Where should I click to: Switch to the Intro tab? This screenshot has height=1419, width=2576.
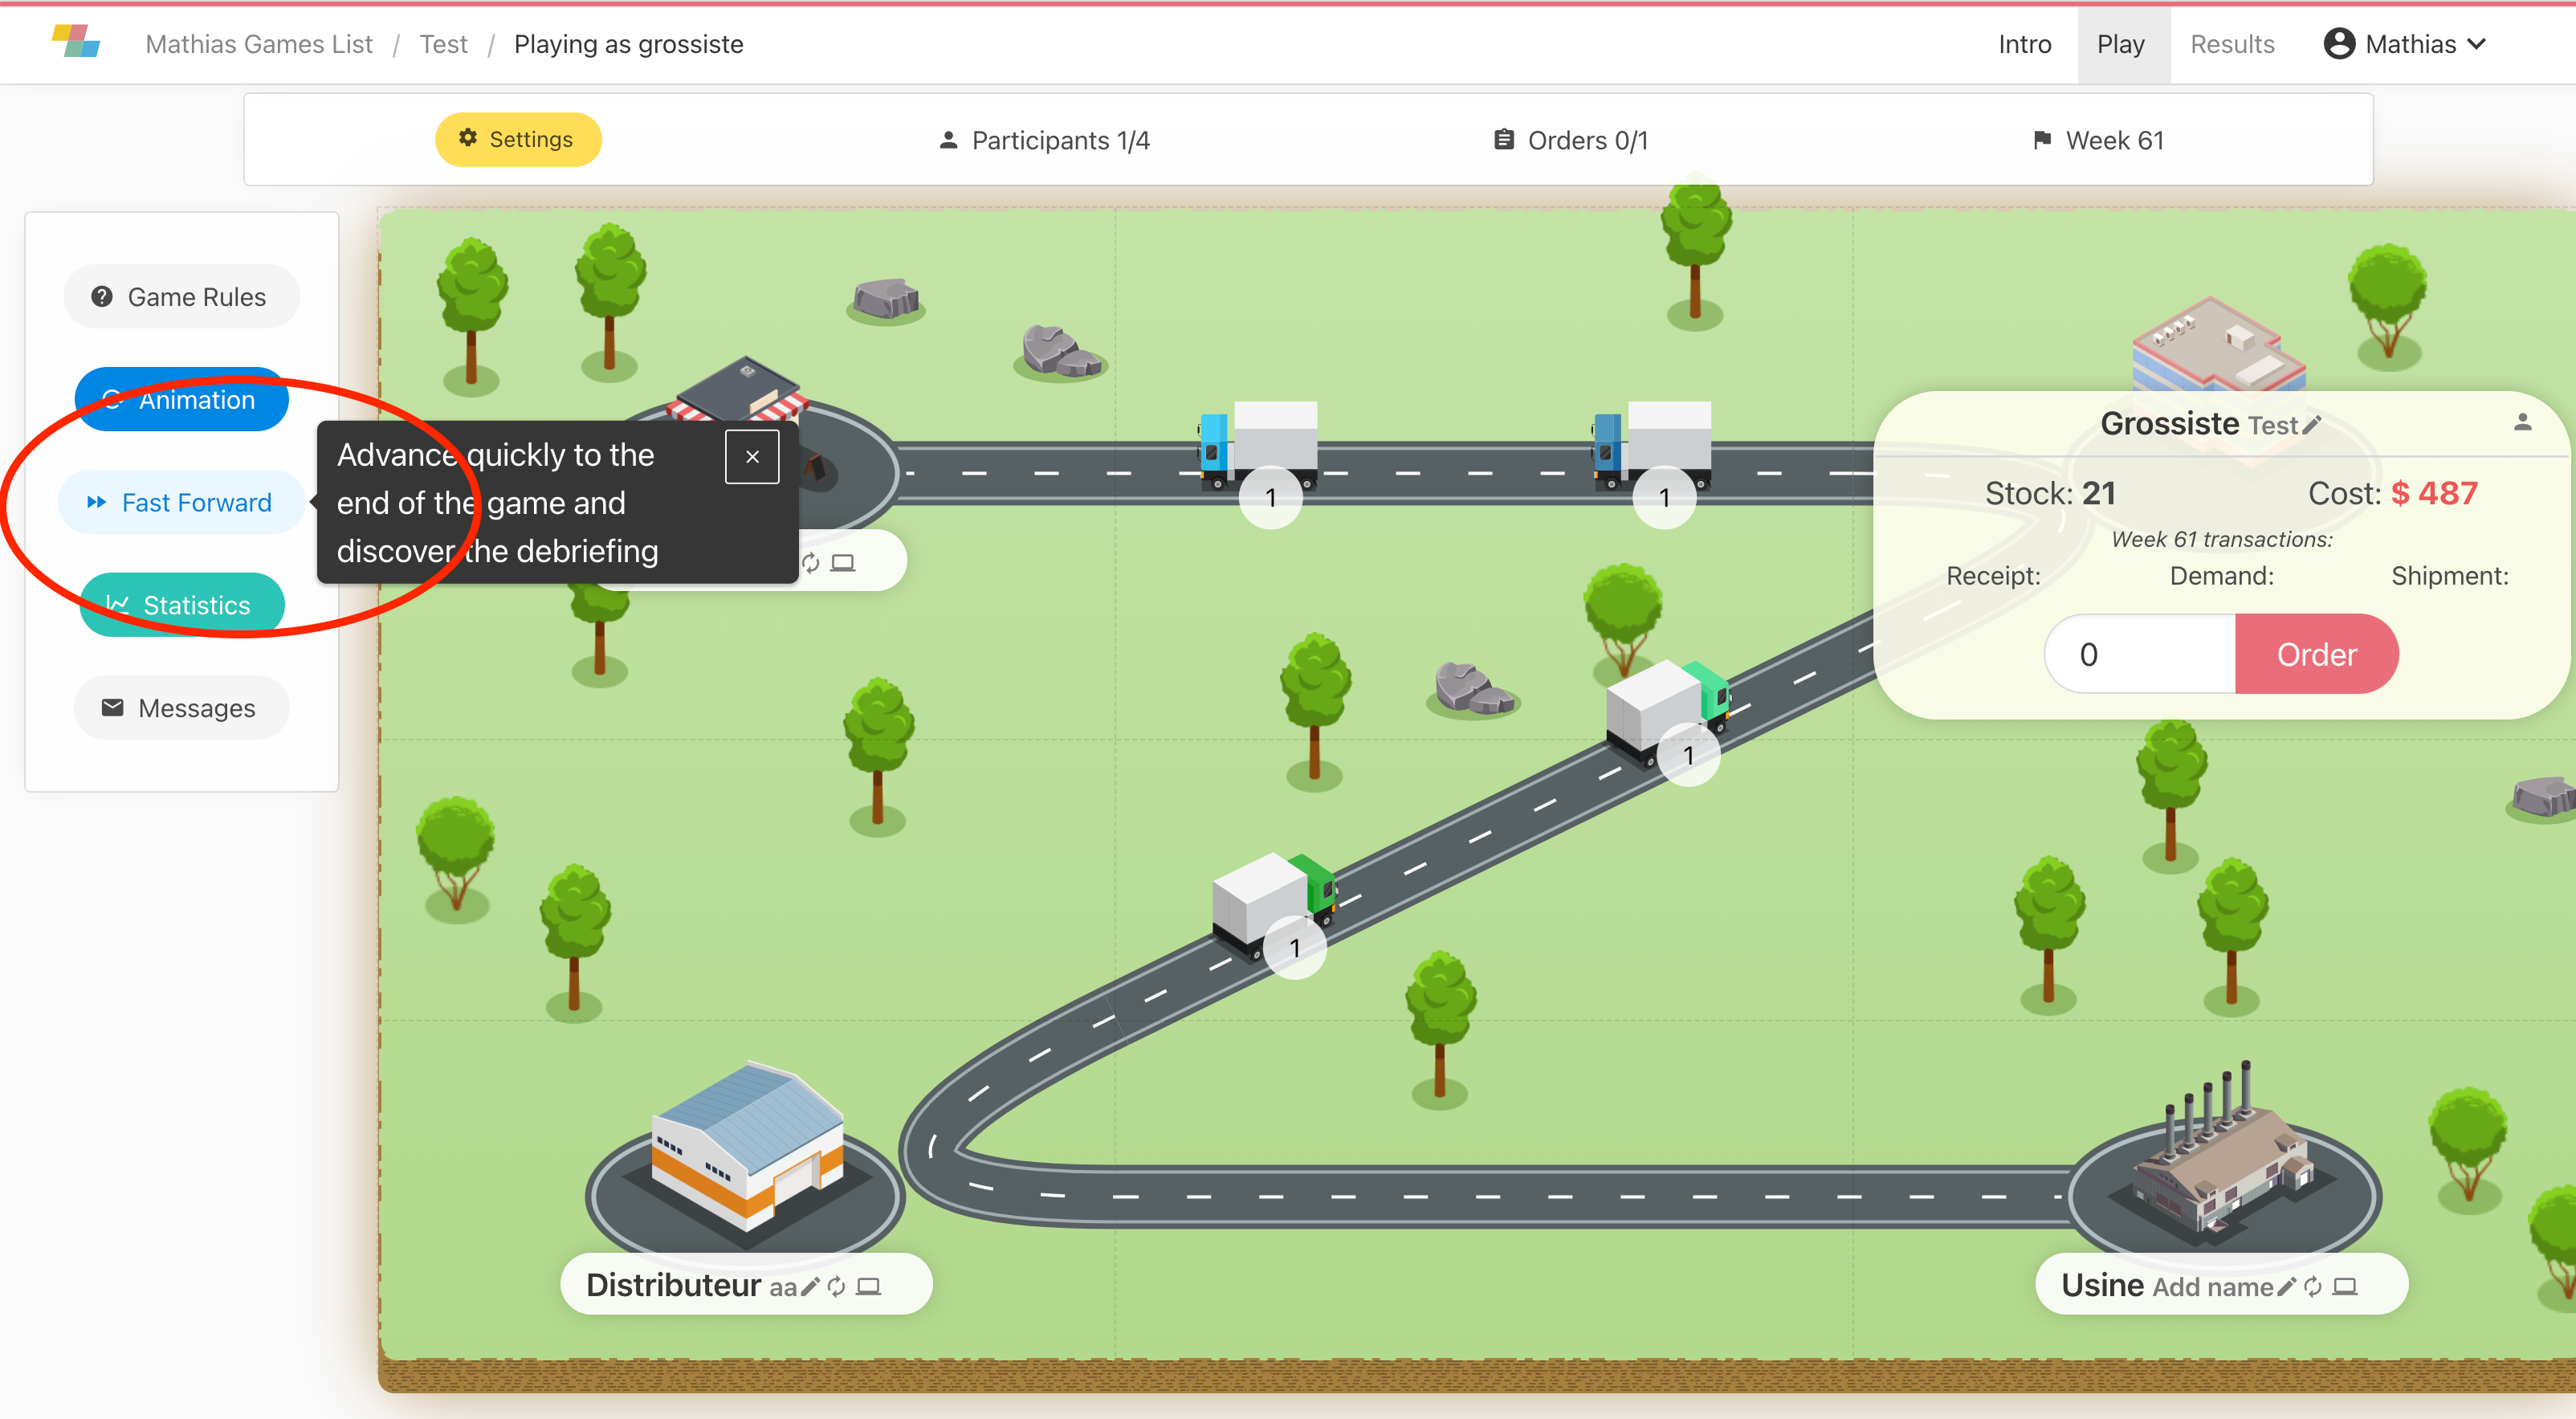click(x=2024, y=44)
